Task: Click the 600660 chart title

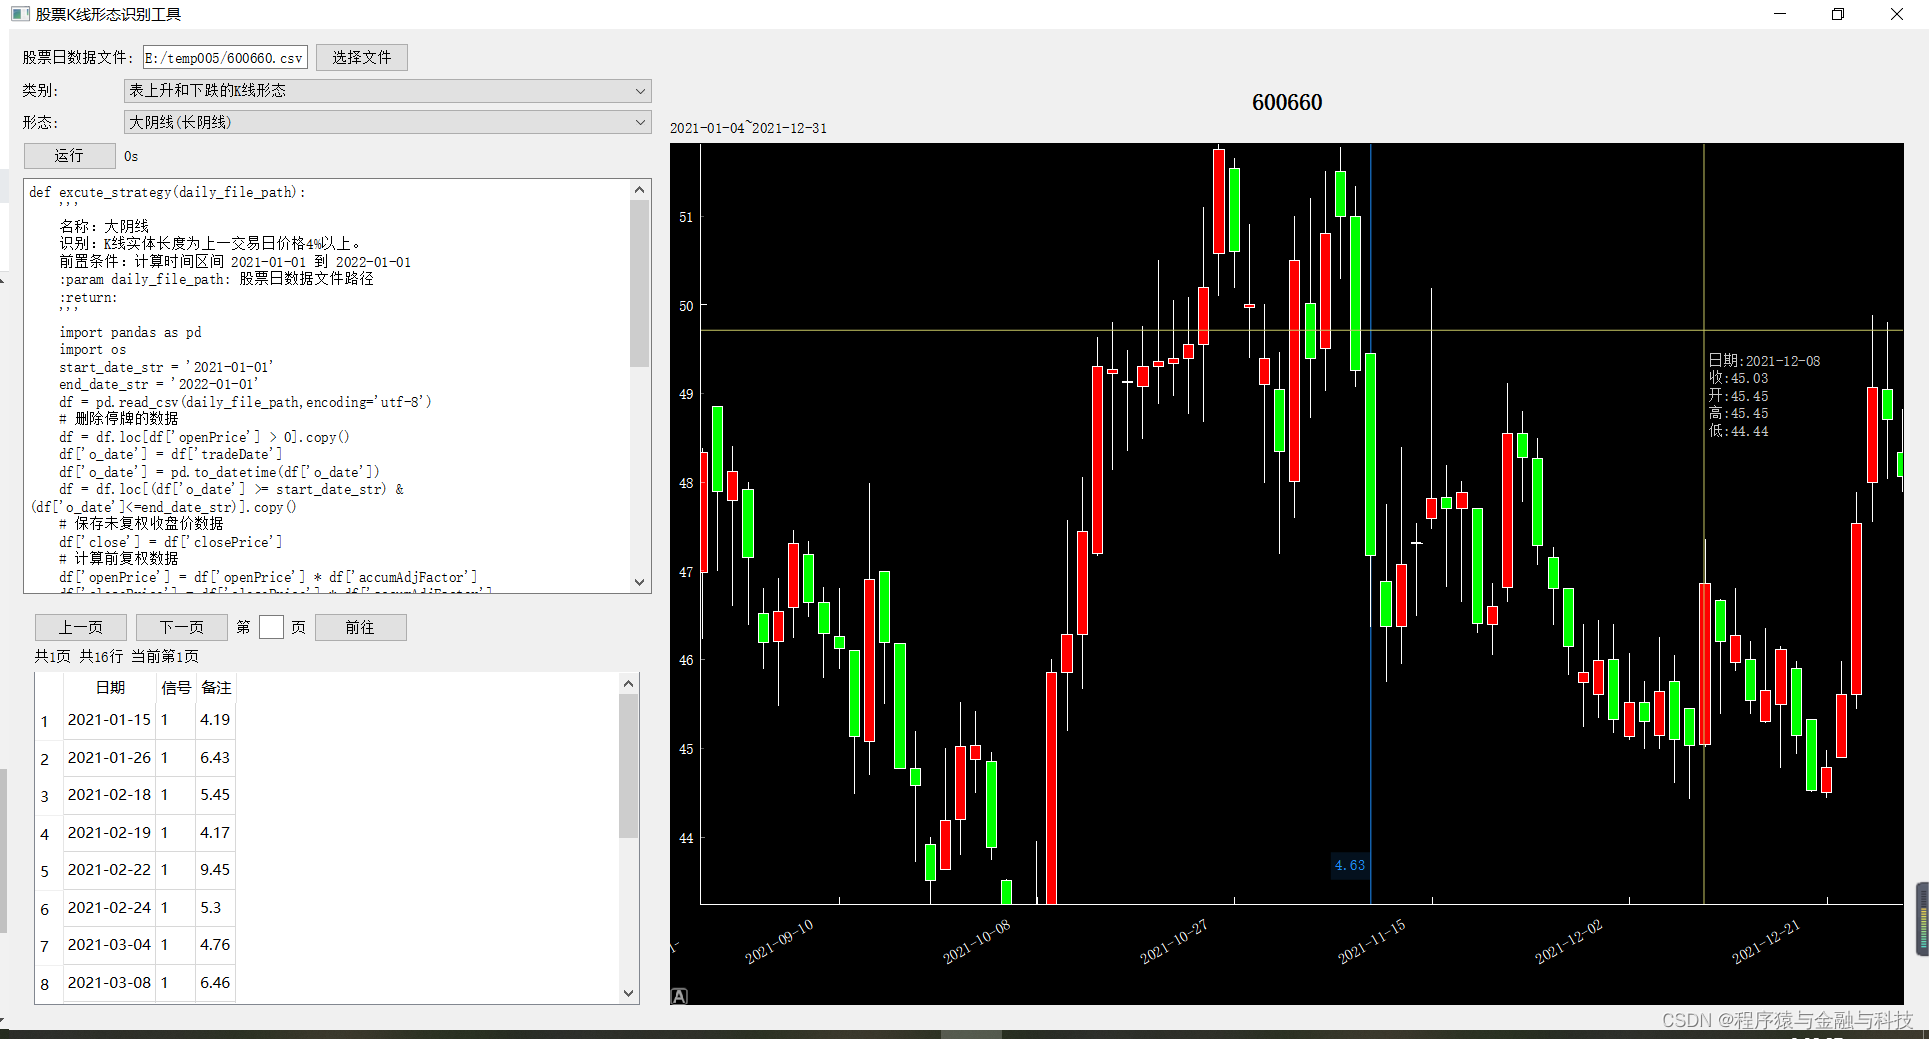Action: pyautogui.click(x=1287, y=102)
